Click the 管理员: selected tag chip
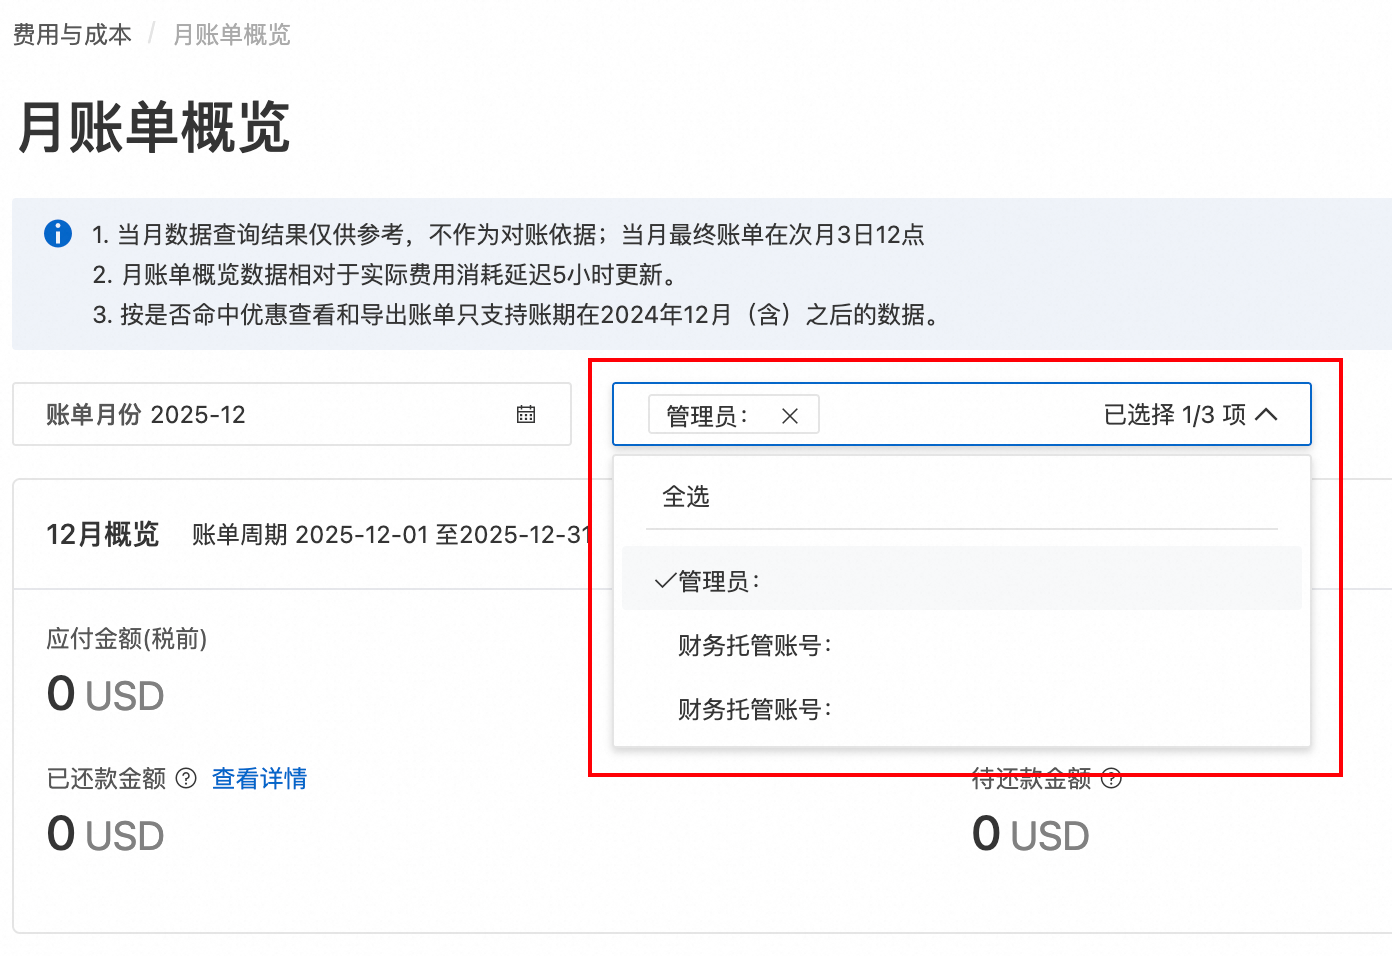Viewport: 1392px width, 956px height. tap(708, 416)
